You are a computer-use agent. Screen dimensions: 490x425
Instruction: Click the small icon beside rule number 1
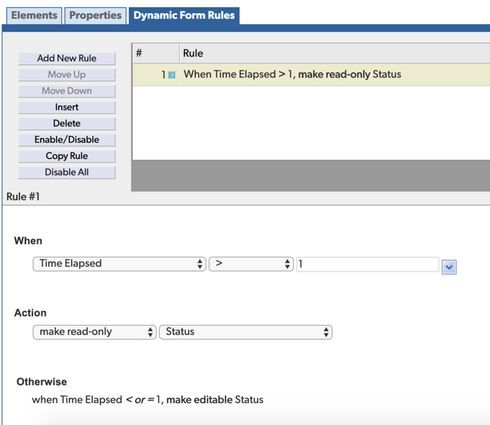172,75
